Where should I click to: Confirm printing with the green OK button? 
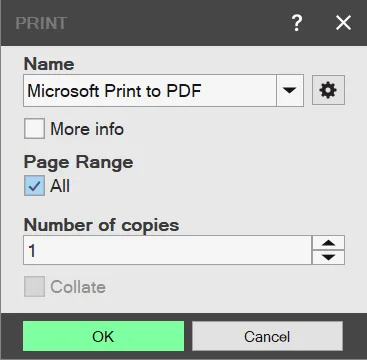[103, 336]
